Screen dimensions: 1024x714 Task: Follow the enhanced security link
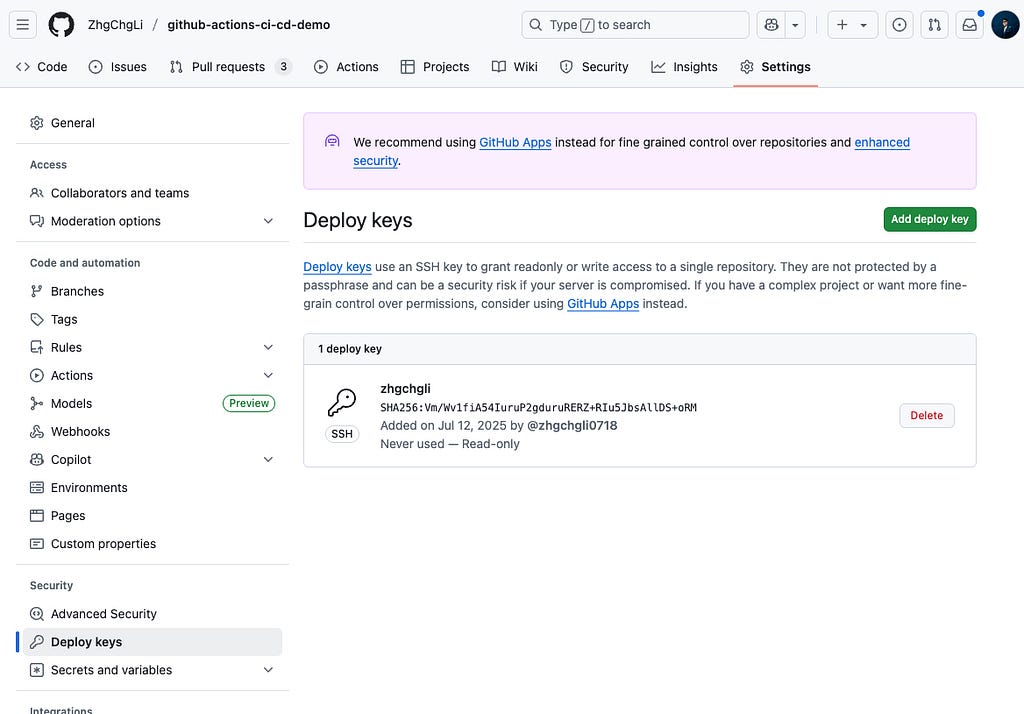coord(882,142)
